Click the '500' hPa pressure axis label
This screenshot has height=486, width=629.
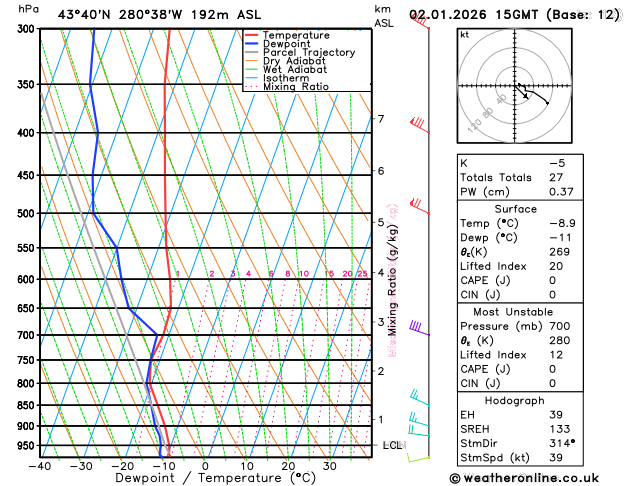(28, 213)
